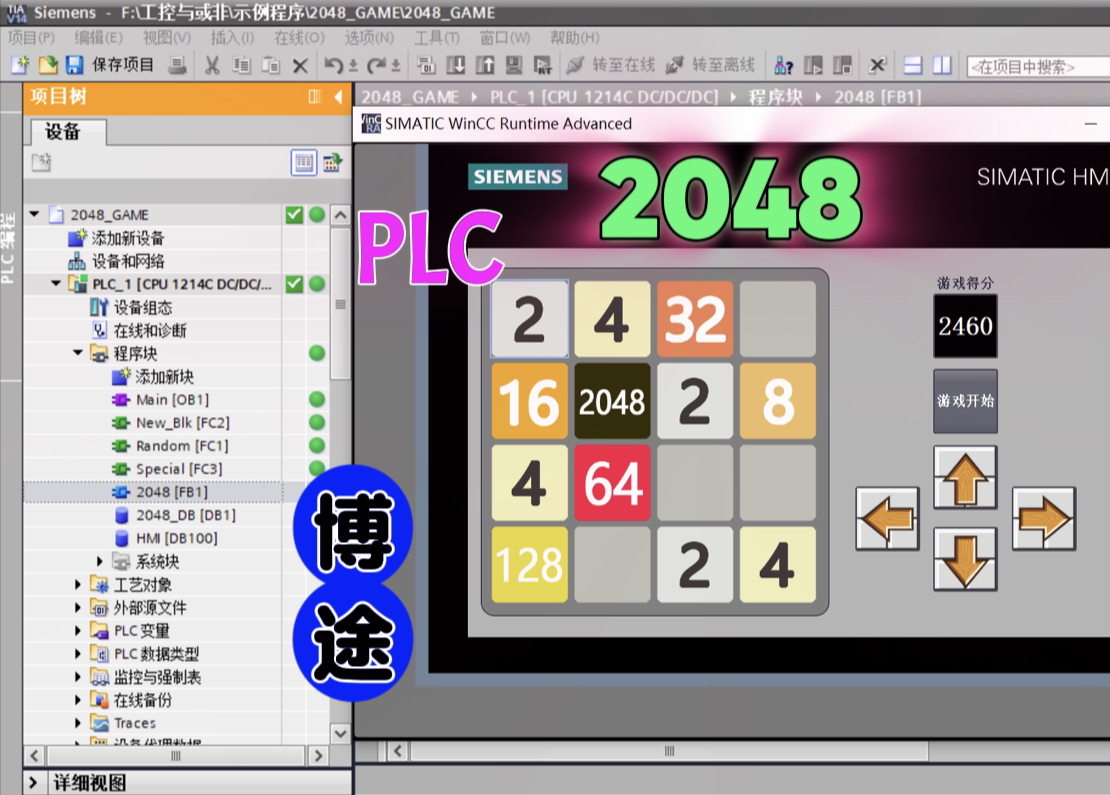The image size is (1110, 795).
Task: Save the project with 保存项目 button
Action: click(x=110, y=65)
